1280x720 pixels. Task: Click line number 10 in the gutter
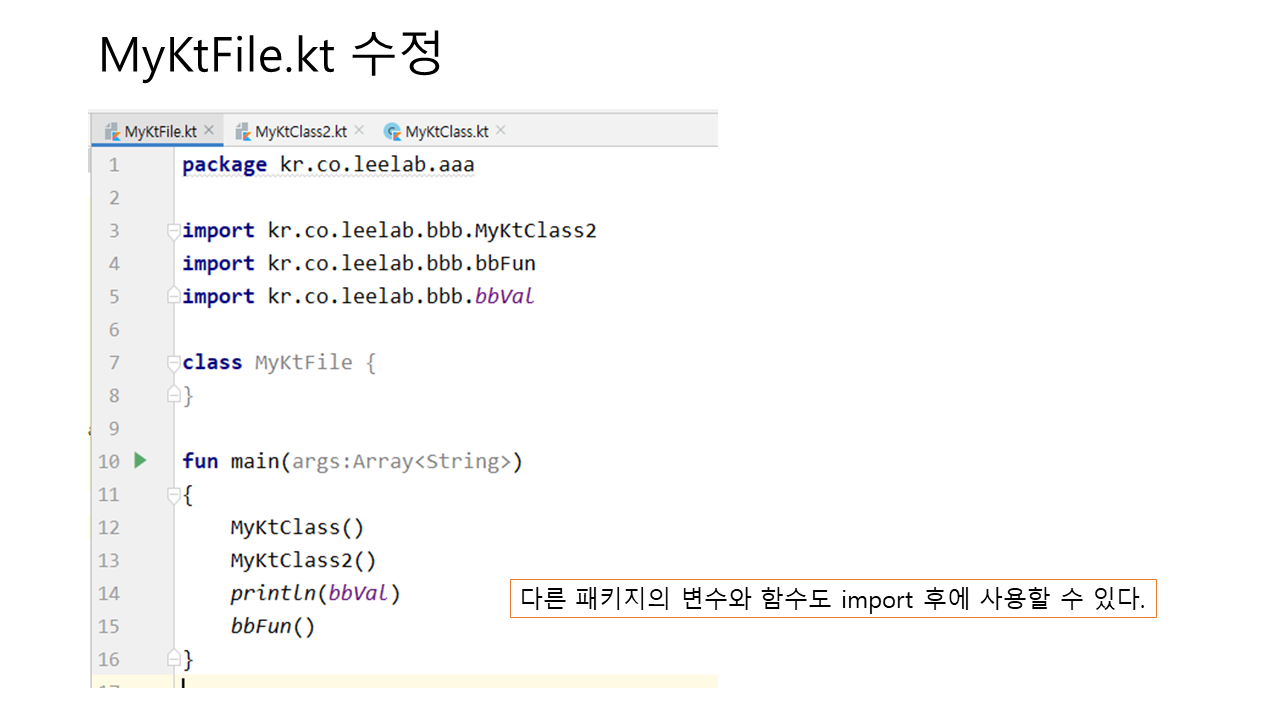coord(108,461)
